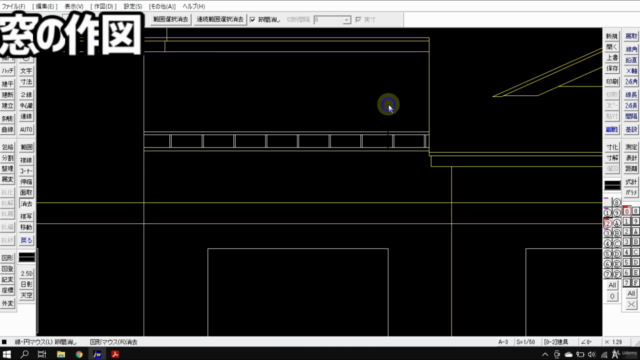
Task: Select the 測定 measure tool
Action: pos(631,147)
